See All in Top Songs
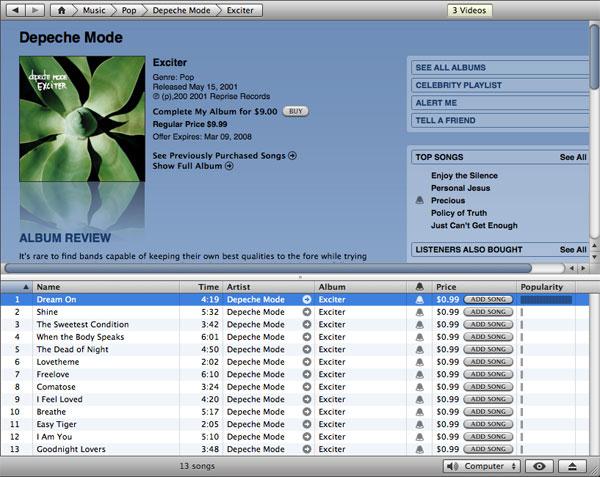 (x=573, y=157)
